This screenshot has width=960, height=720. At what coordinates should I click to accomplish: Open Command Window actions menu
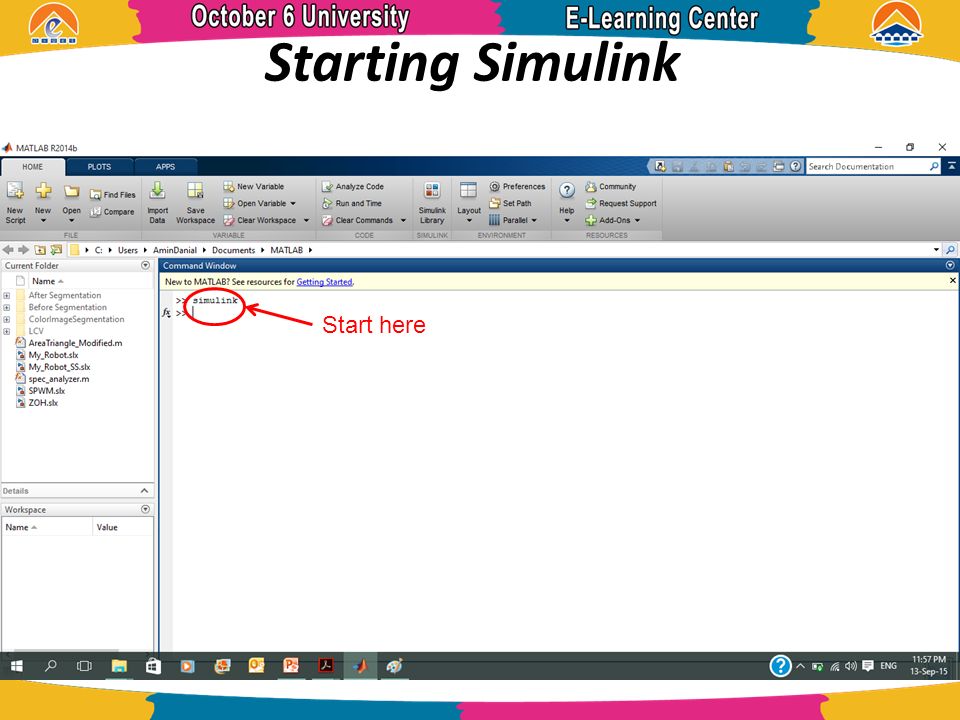pos(950,265)
